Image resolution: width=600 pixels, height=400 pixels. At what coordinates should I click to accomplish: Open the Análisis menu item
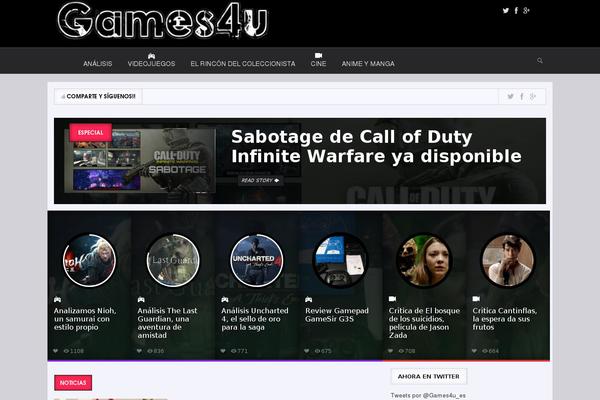[98, 64]
